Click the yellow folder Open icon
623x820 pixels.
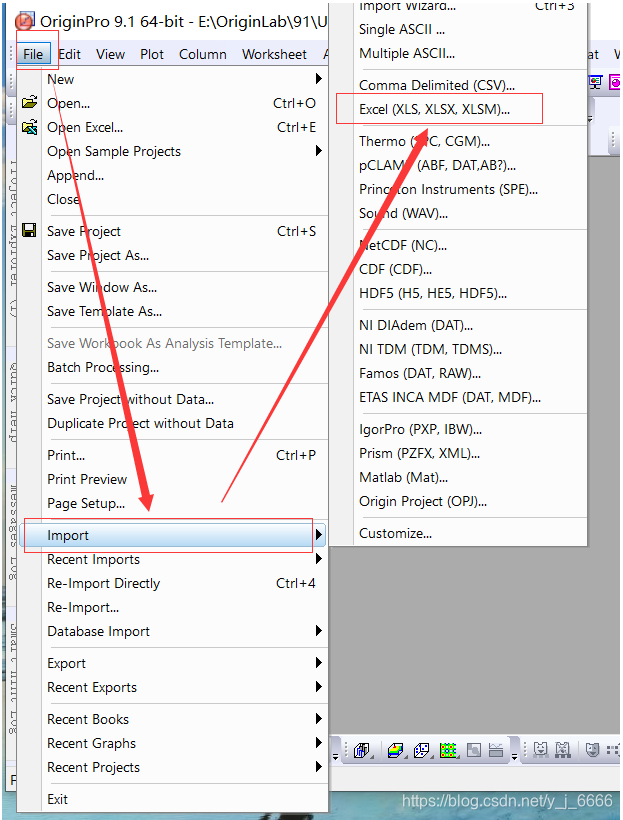click(29, 102)
